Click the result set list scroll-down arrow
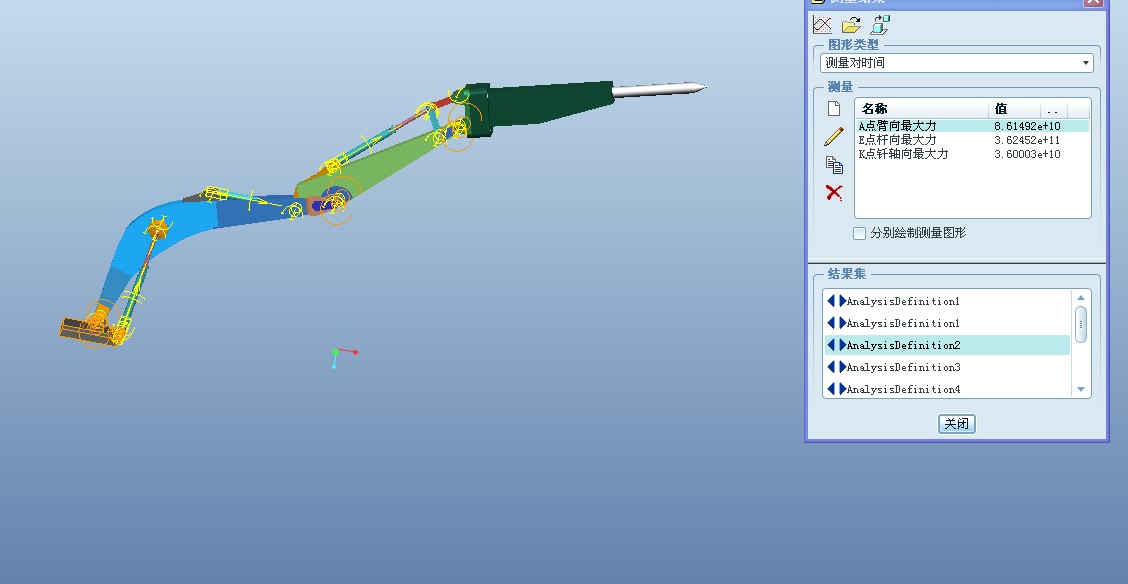1128x584 pixels. (x=1081, y=389)
